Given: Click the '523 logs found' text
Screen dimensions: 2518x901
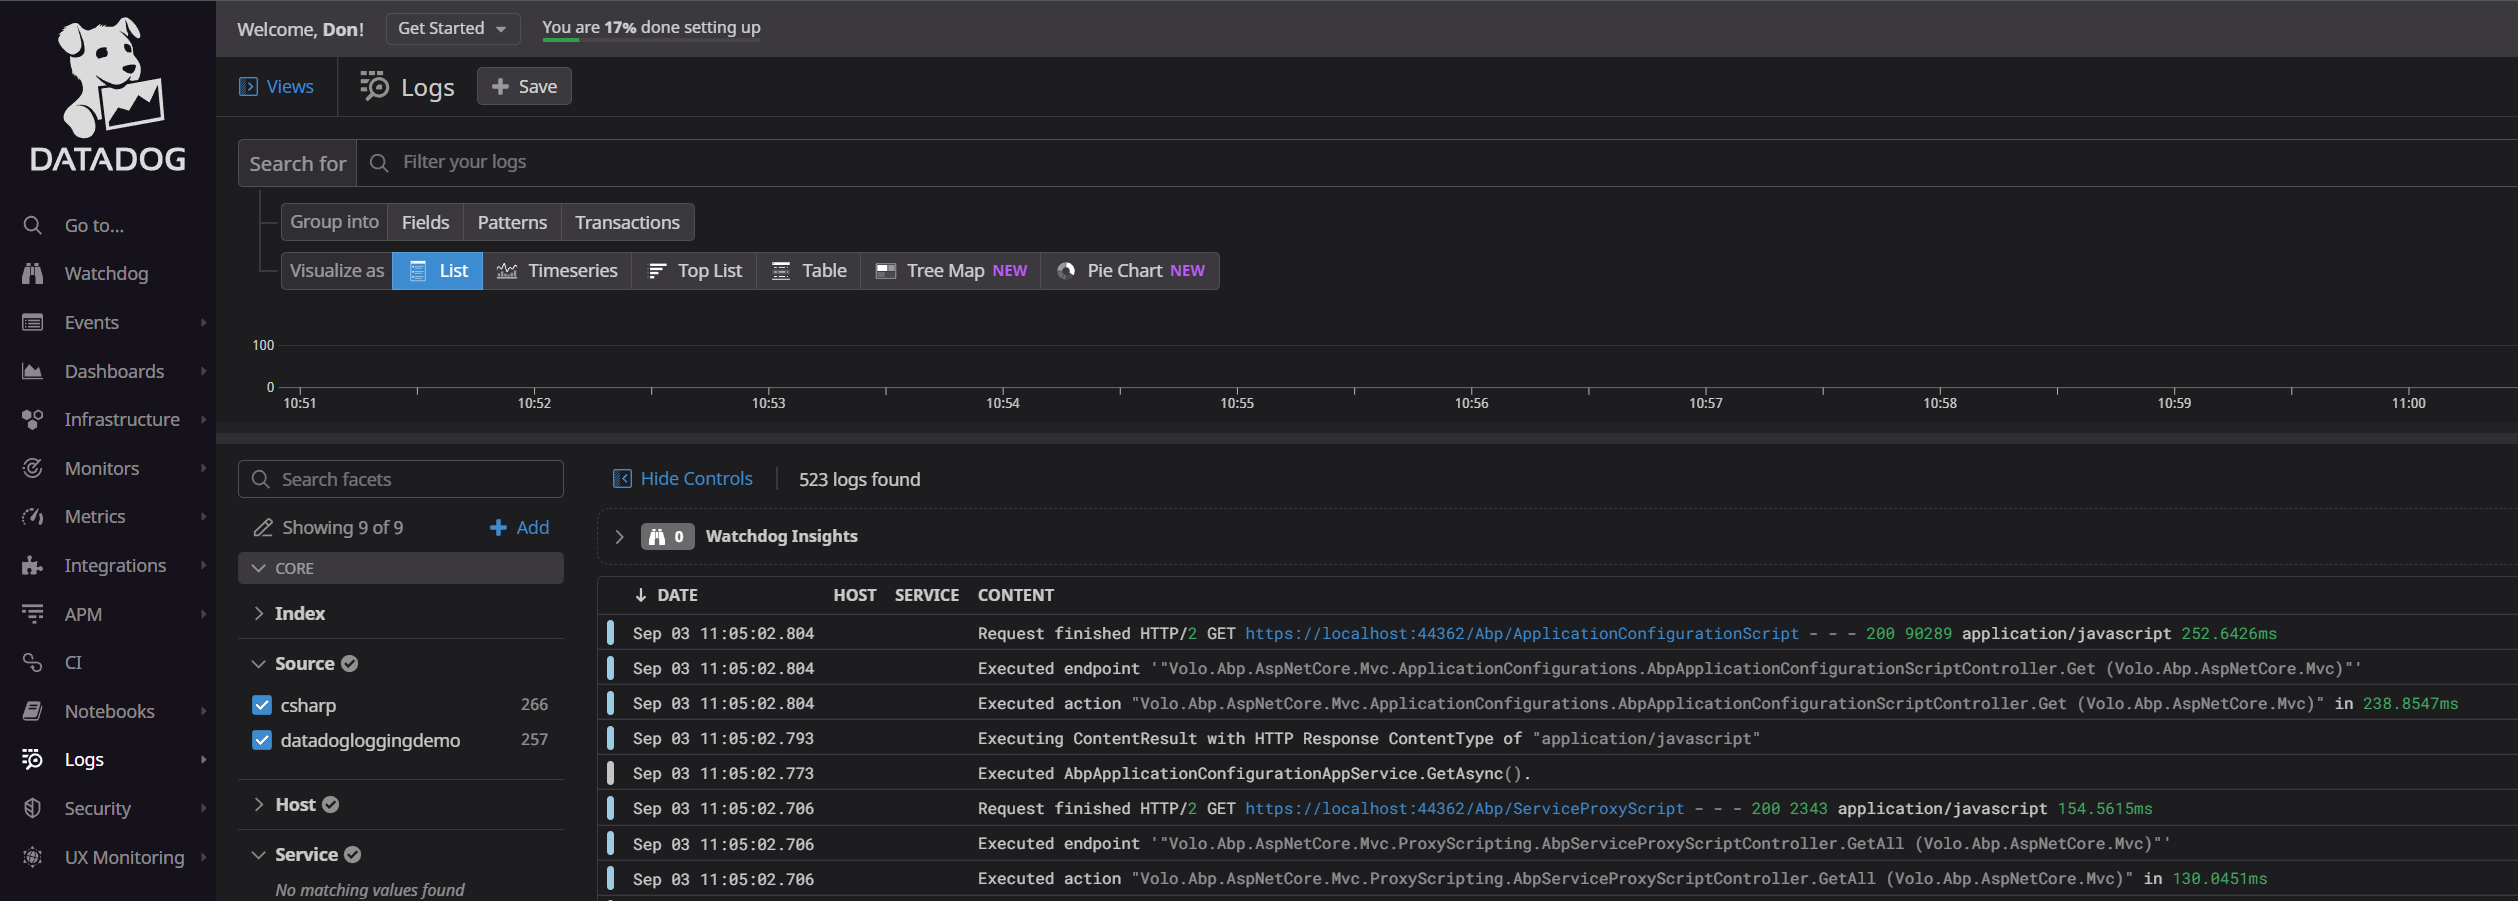Looking at the screenshot, I should [859, 480].
